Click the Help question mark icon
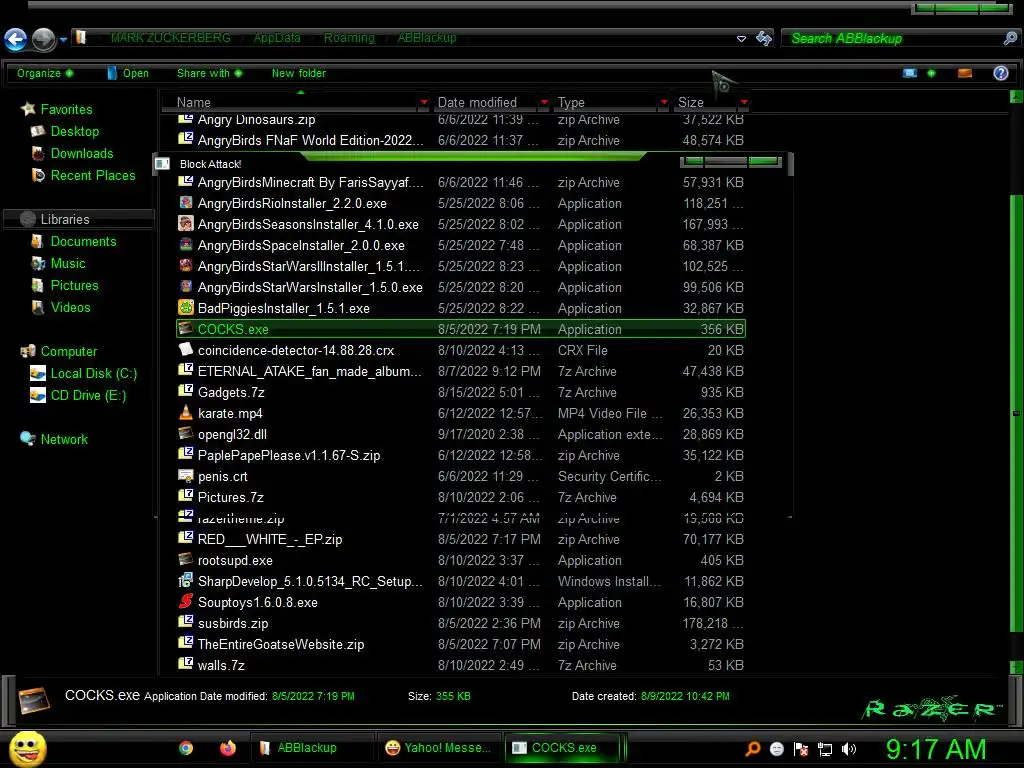This screenshot has height=768, width=1024. tap(1000, 73)
